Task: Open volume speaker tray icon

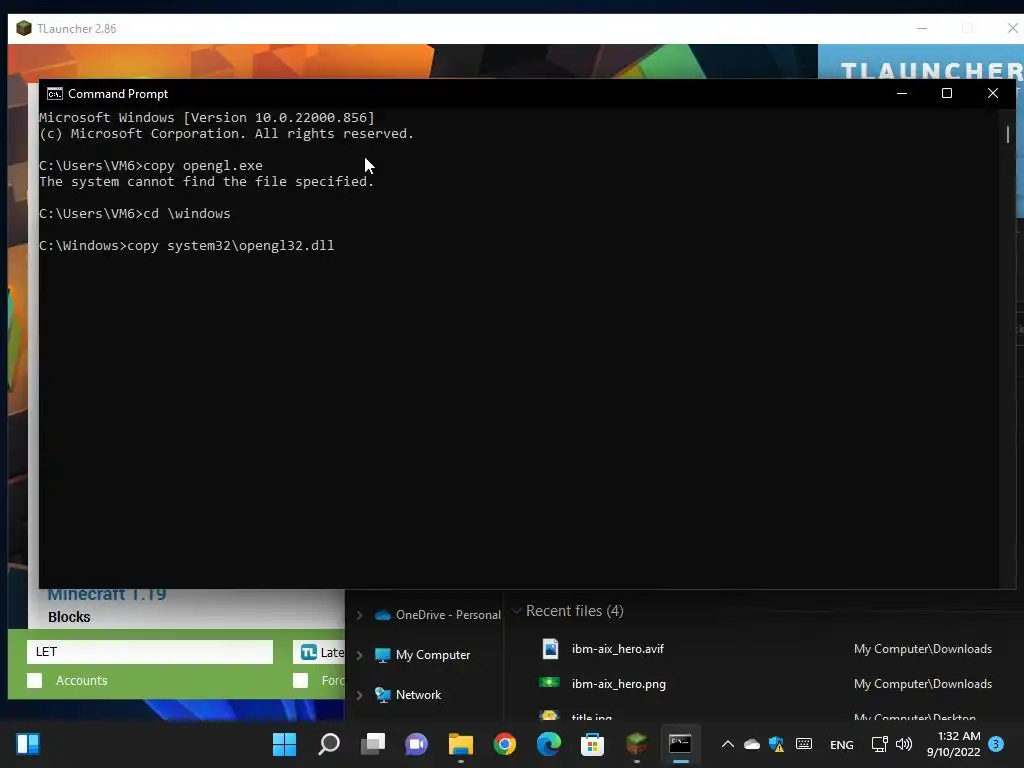Action: 904,744
